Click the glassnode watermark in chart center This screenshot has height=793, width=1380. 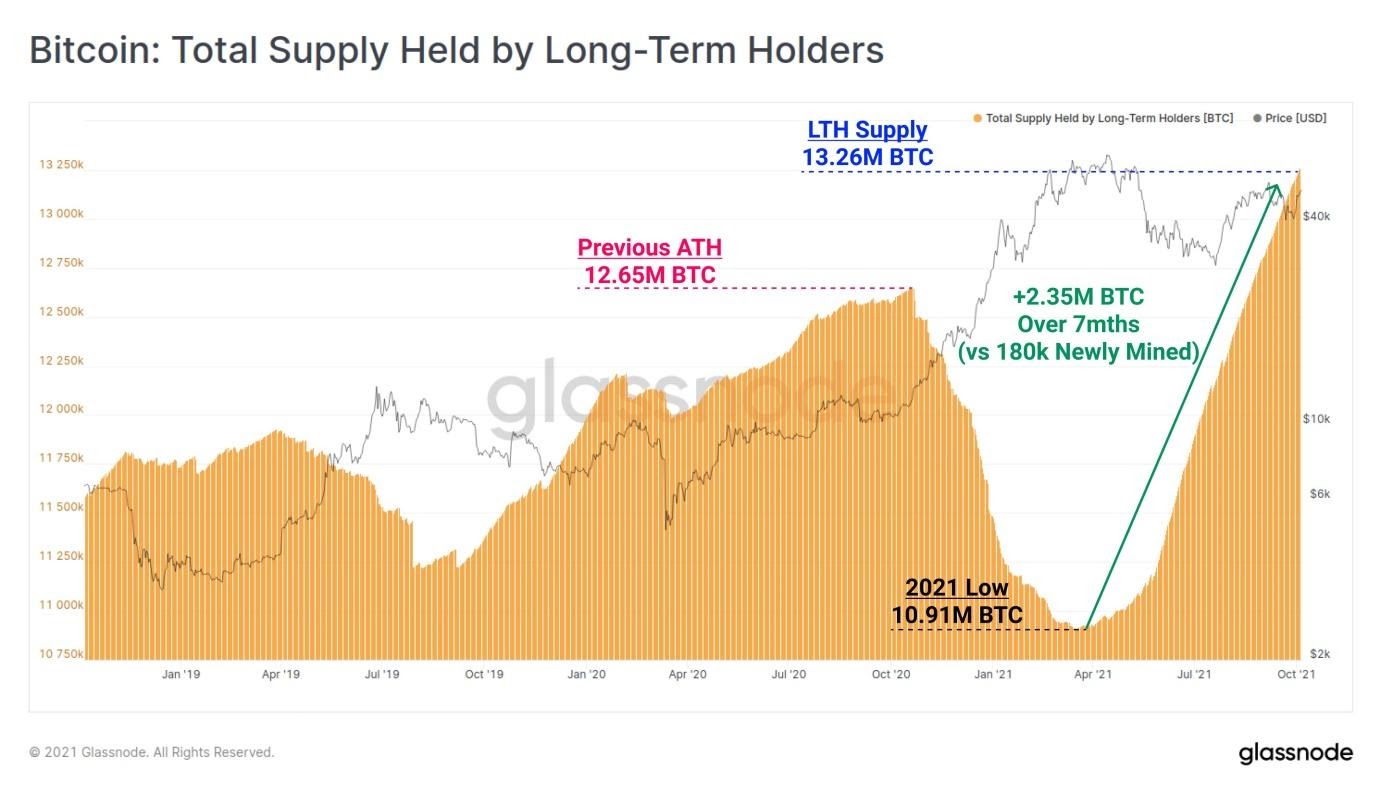(x=690, y=397)
